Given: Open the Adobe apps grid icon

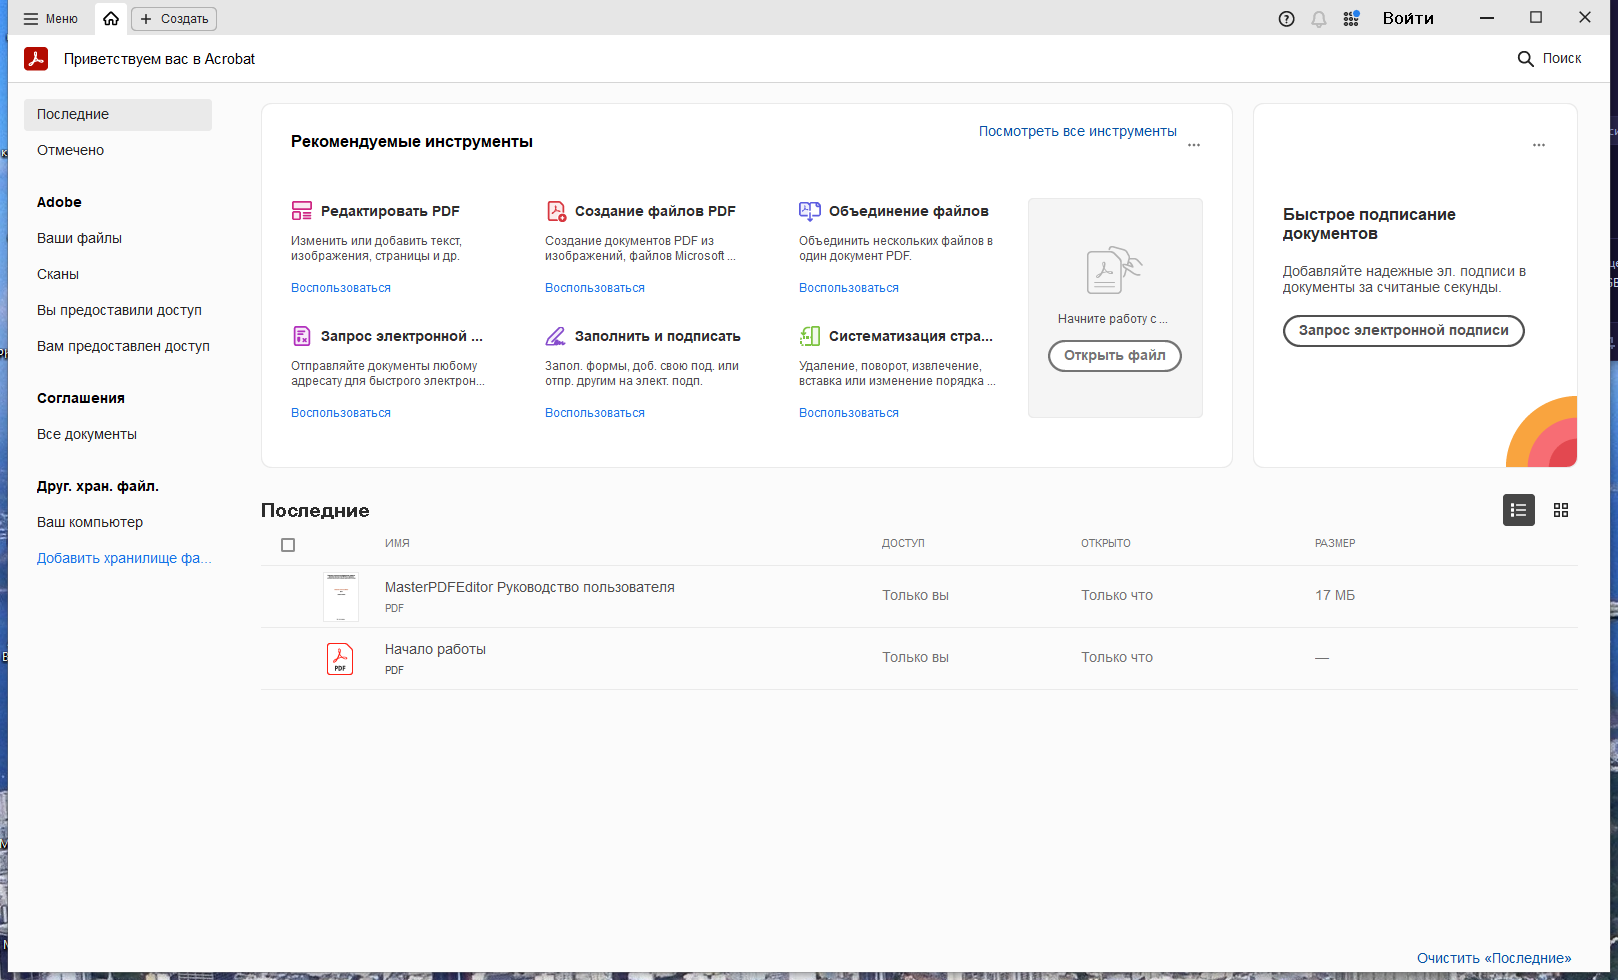Looking at the screenshot, I should click(1351, 19).
